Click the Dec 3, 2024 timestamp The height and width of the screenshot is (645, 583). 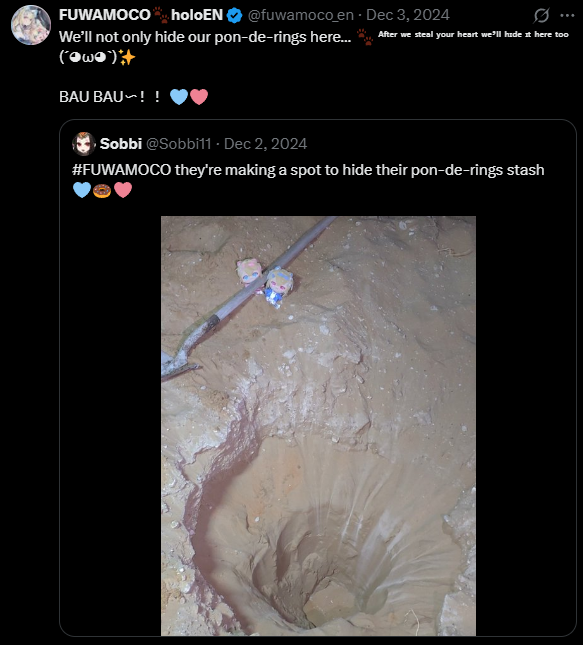[x=408, y=15]
